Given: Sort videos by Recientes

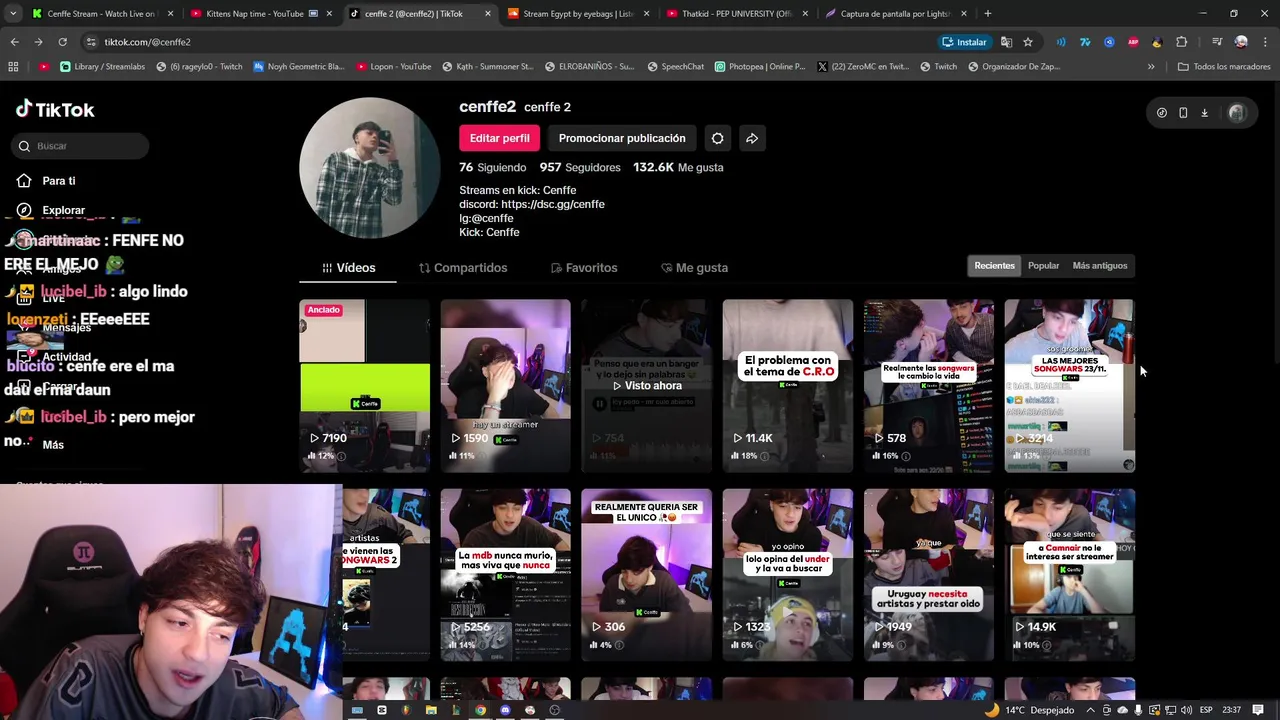Looking at the screenshot, I should (x=994, y=266).
